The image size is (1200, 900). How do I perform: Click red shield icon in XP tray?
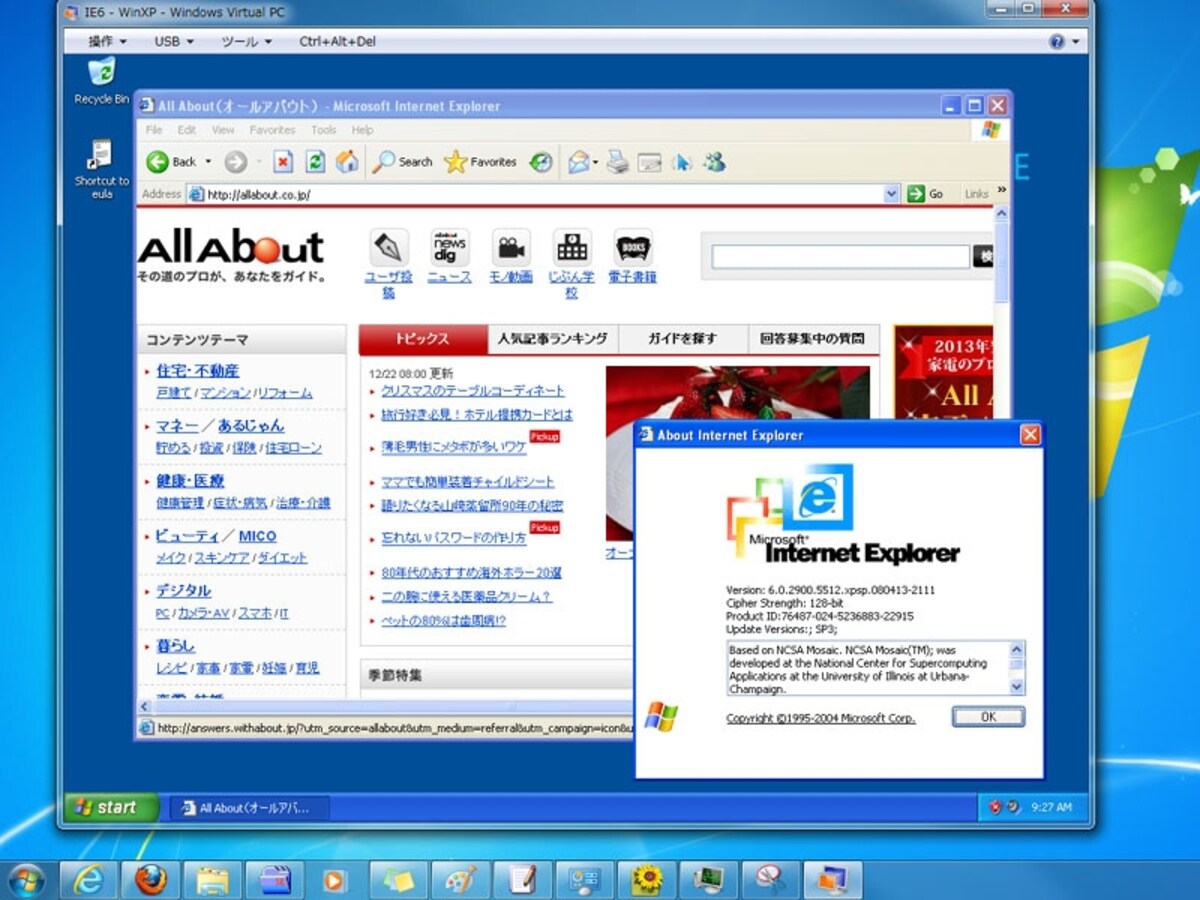tap(995, 807)
